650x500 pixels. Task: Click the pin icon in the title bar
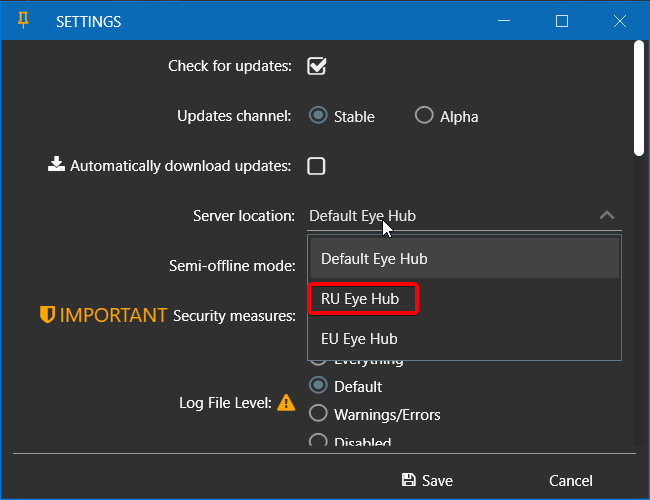[23, 20]
